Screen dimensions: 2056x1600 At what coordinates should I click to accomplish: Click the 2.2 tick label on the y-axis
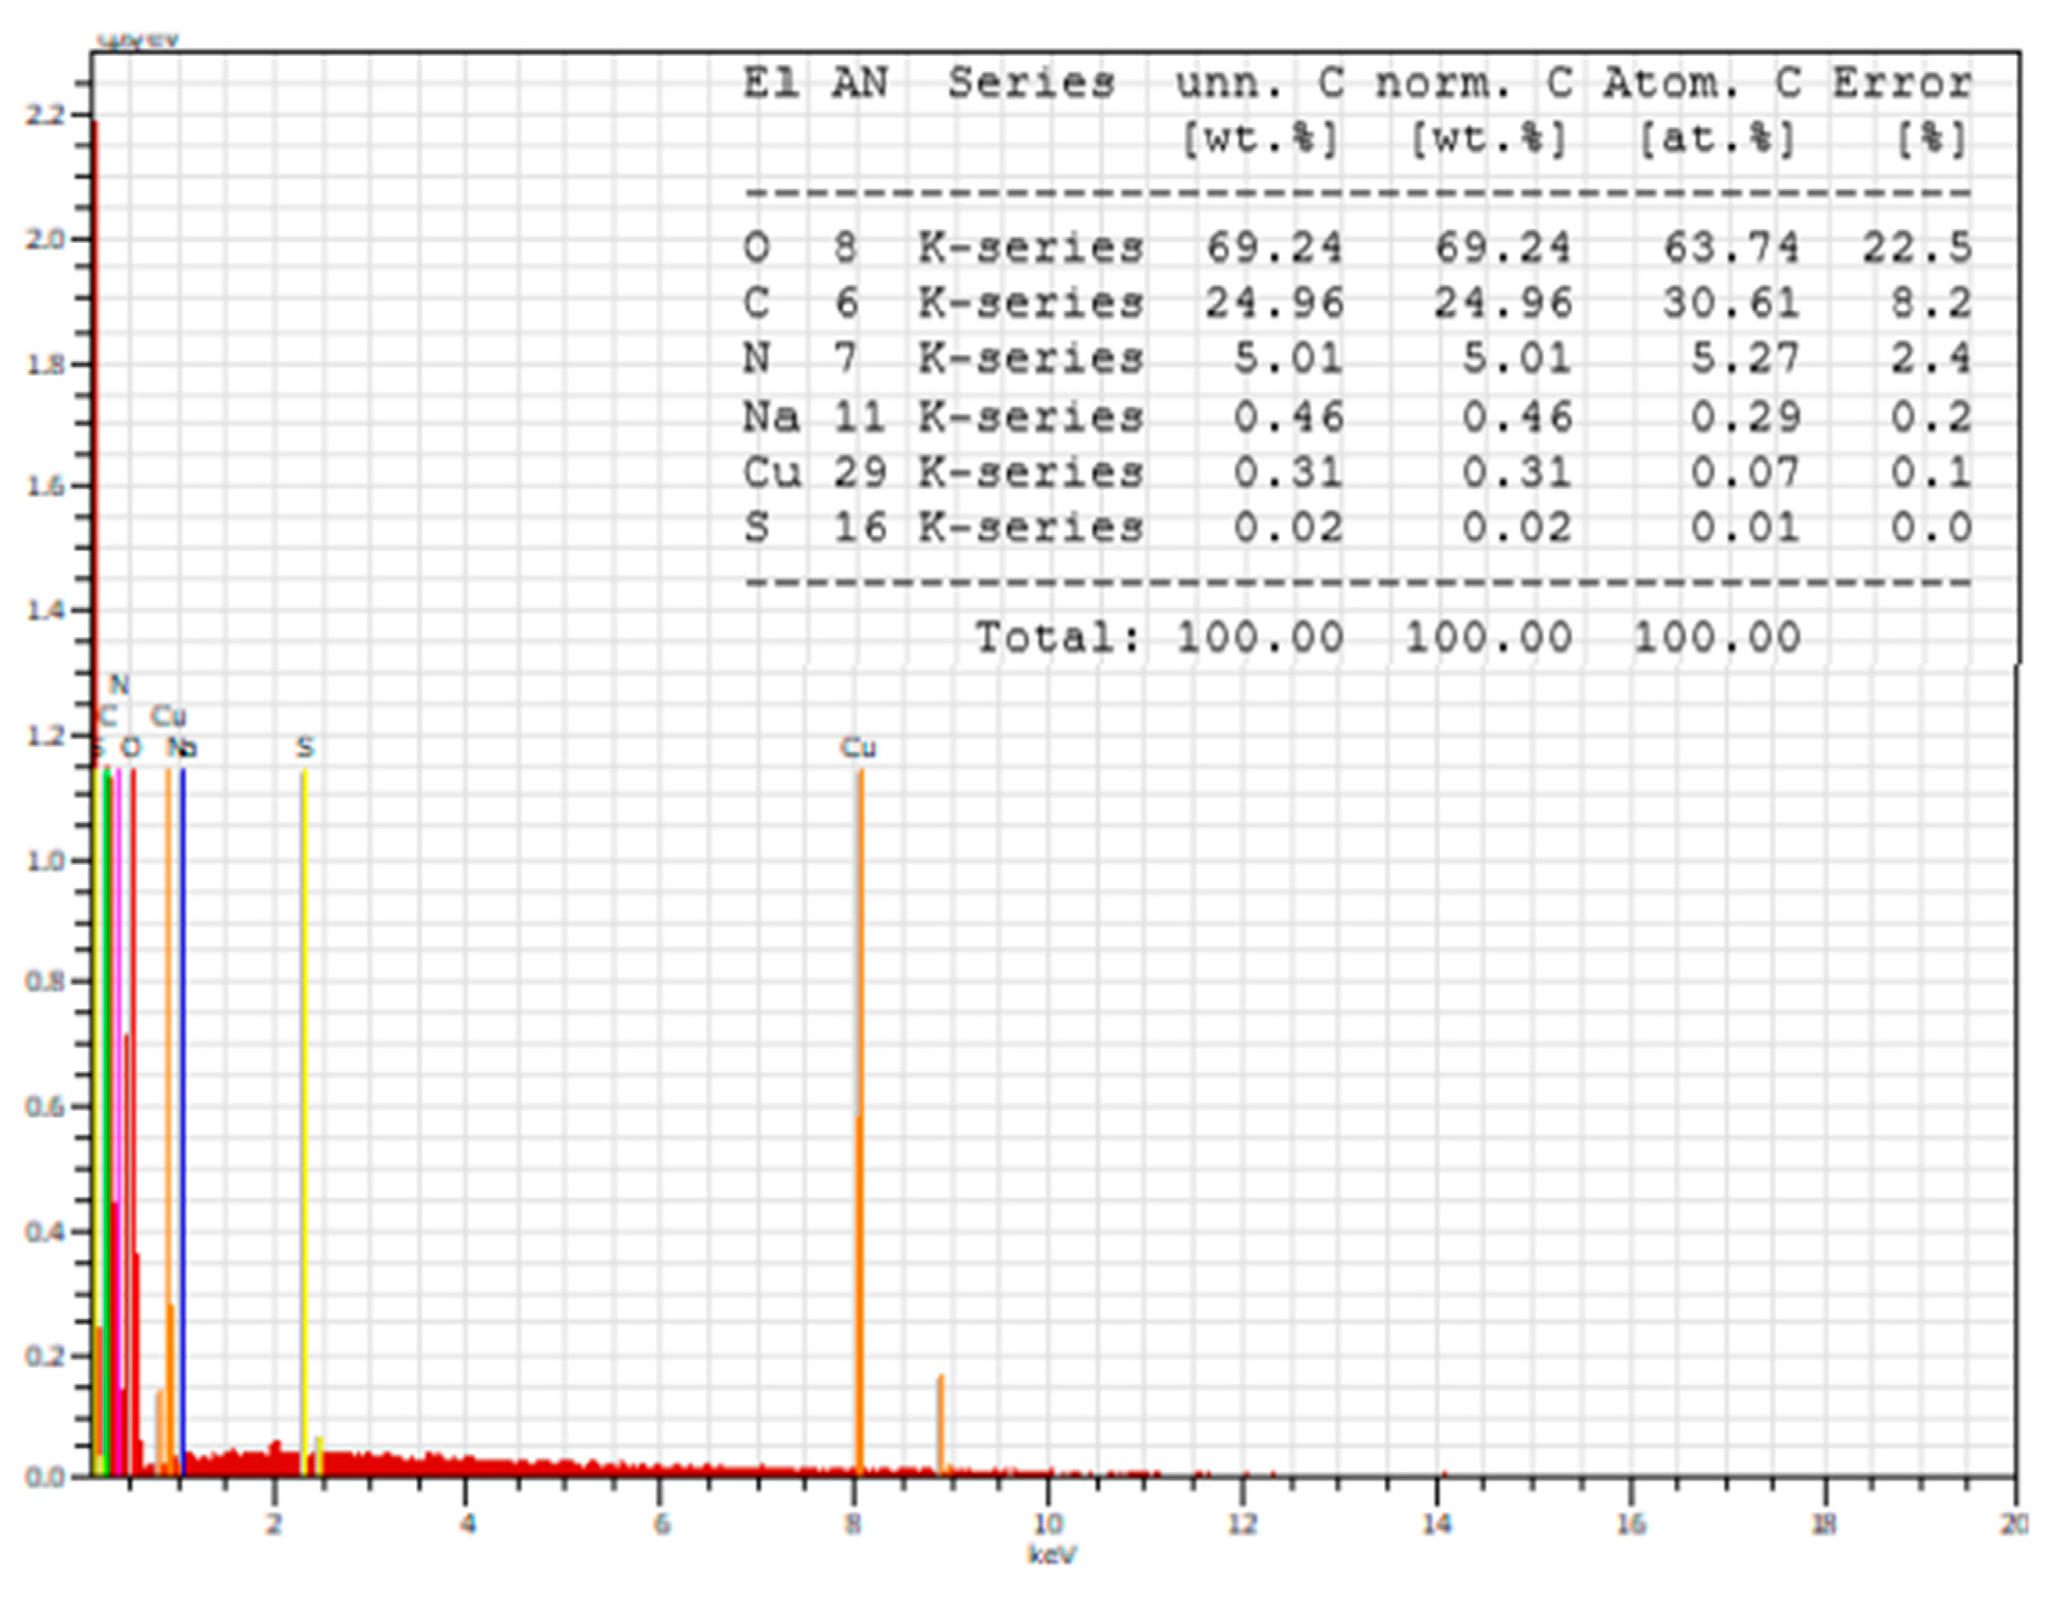coord(43,115)
